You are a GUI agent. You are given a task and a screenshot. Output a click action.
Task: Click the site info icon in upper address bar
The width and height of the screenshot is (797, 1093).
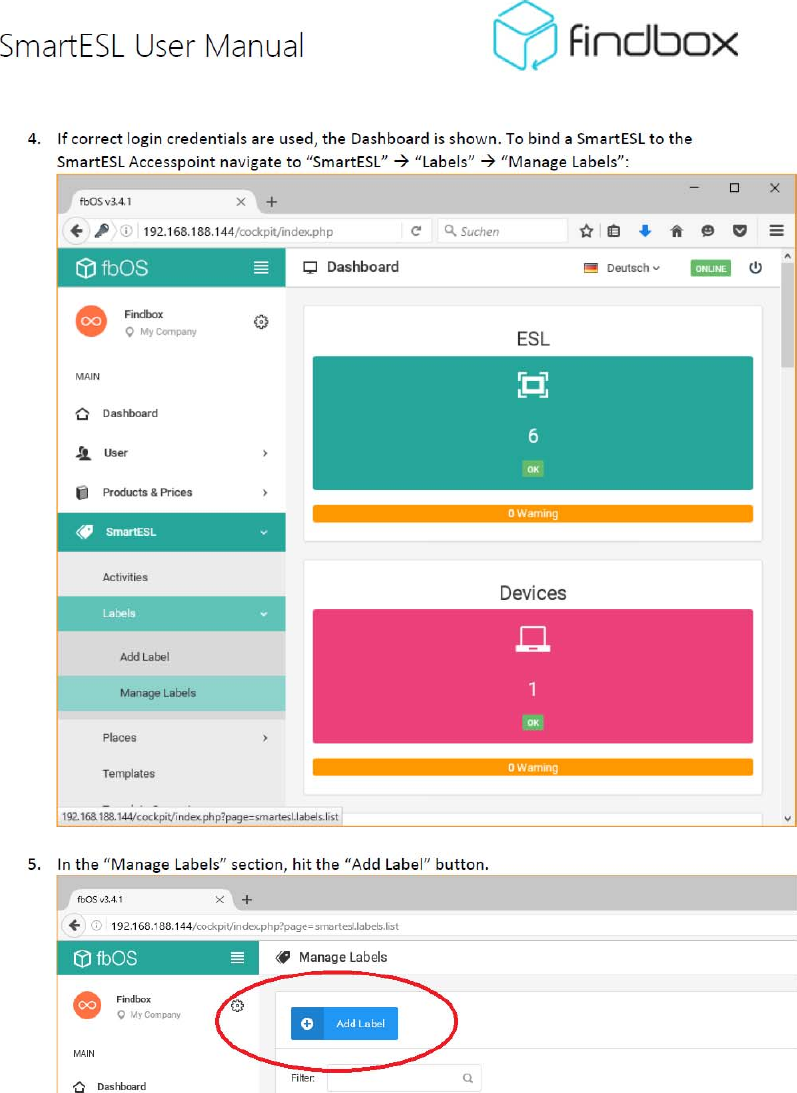point(126,231)
